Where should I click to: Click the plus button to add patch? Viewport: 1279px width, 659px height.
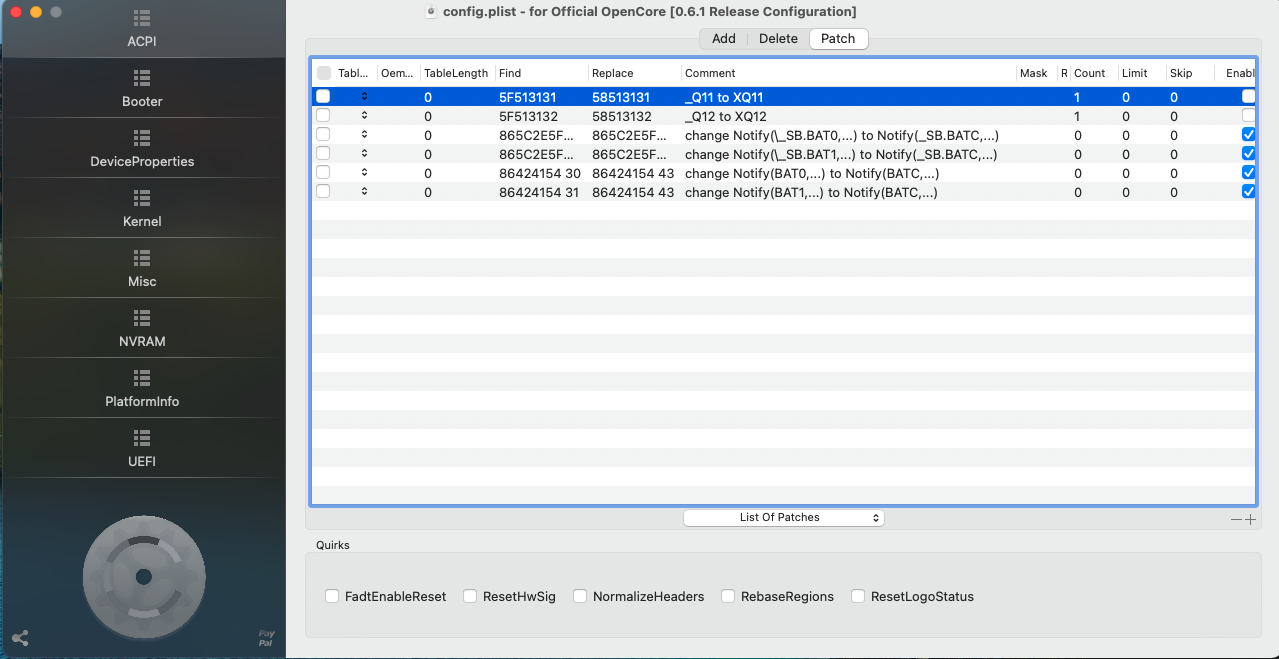(x=1250, y=520)
